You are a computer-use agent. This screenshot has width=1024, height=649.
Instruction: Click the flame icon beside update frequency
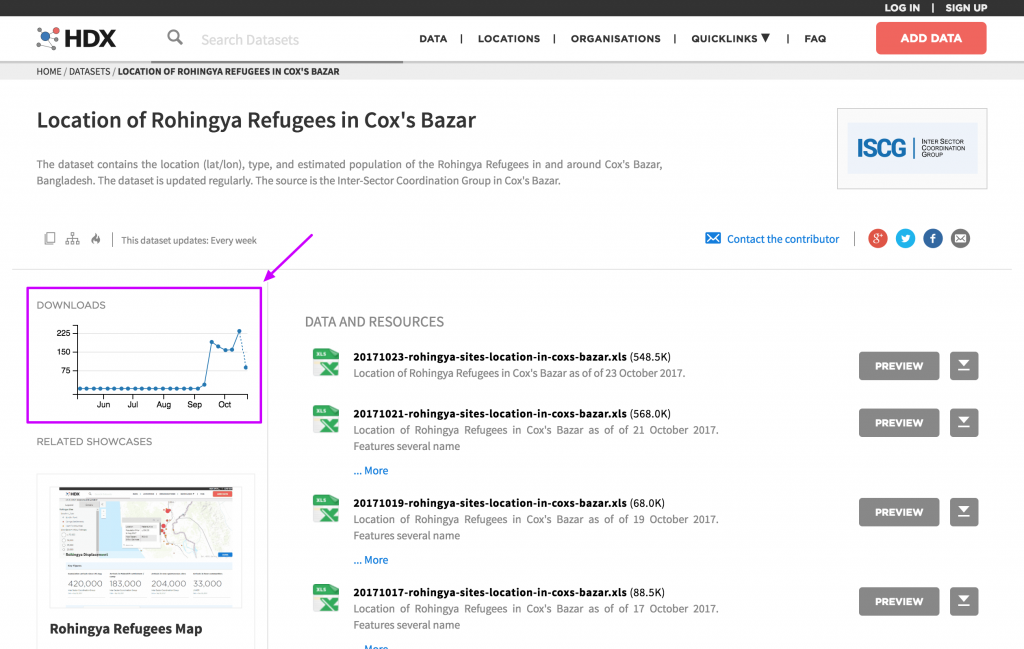(96, 239)
